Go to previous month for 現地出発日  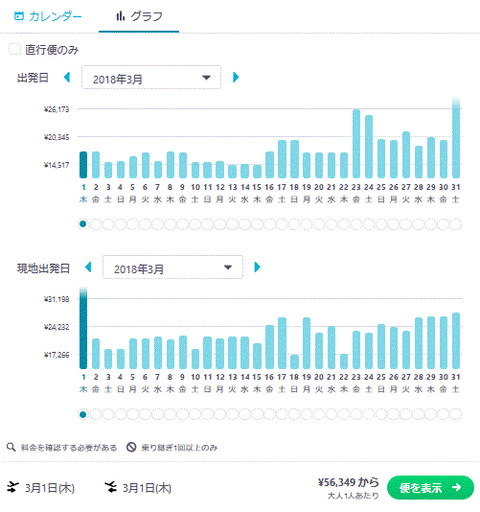[88, 267]
